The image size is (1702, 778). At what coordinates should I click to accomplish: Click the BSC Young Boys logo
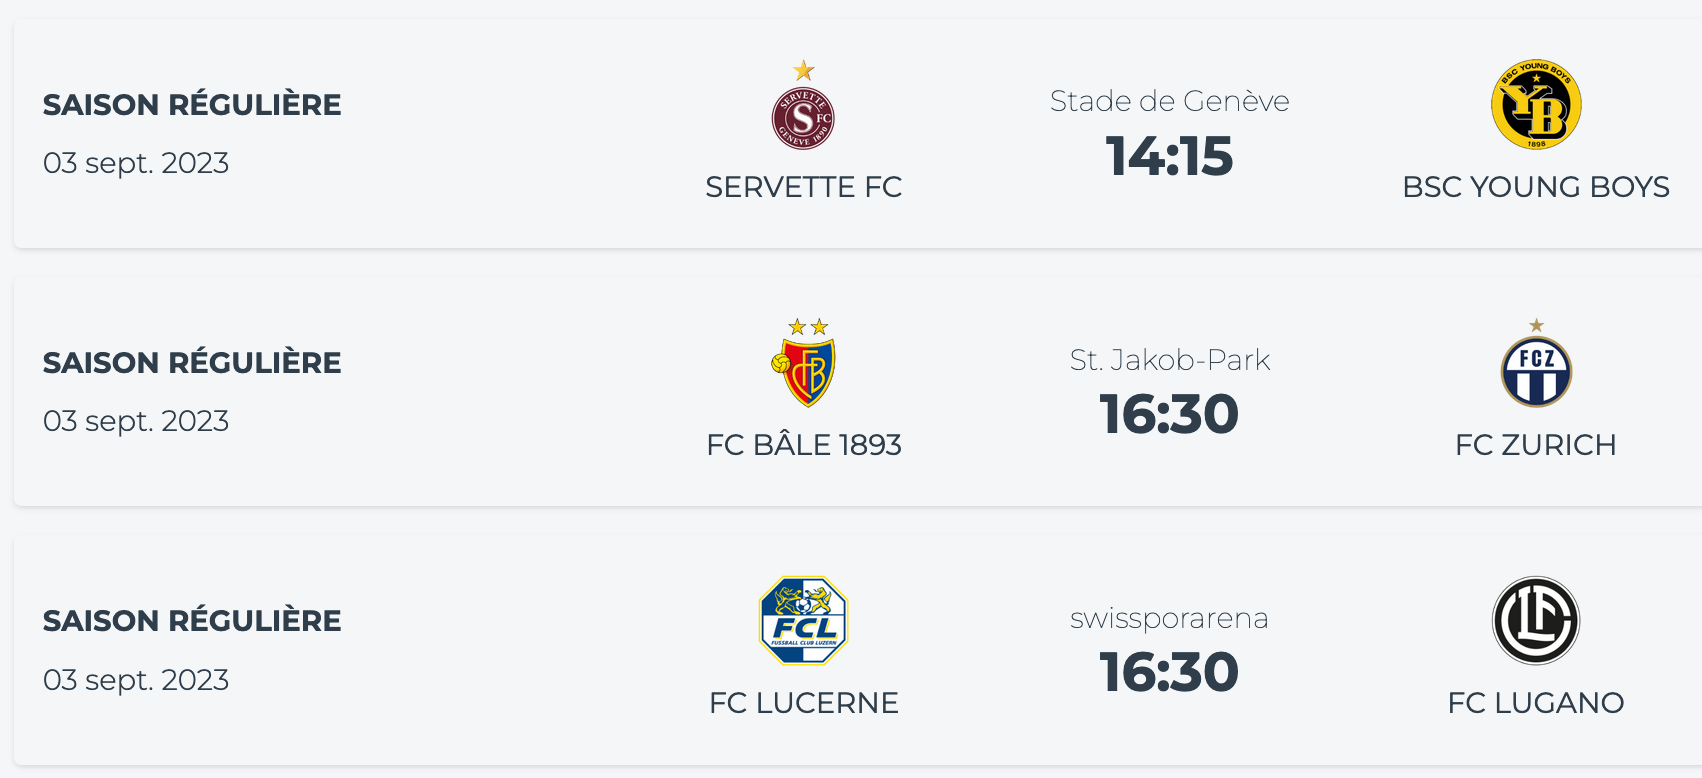[1536, 105]
